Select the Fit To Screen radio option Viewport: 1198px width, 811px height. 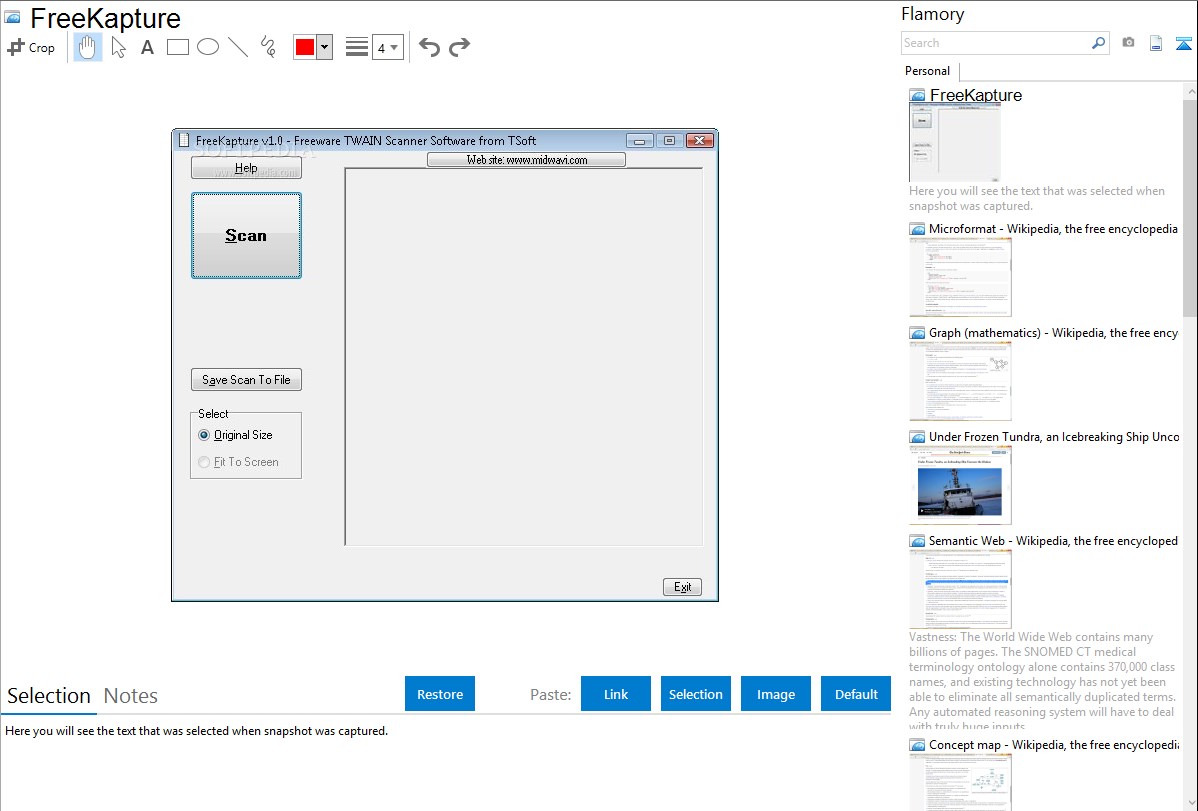click(x=238, y=462)
